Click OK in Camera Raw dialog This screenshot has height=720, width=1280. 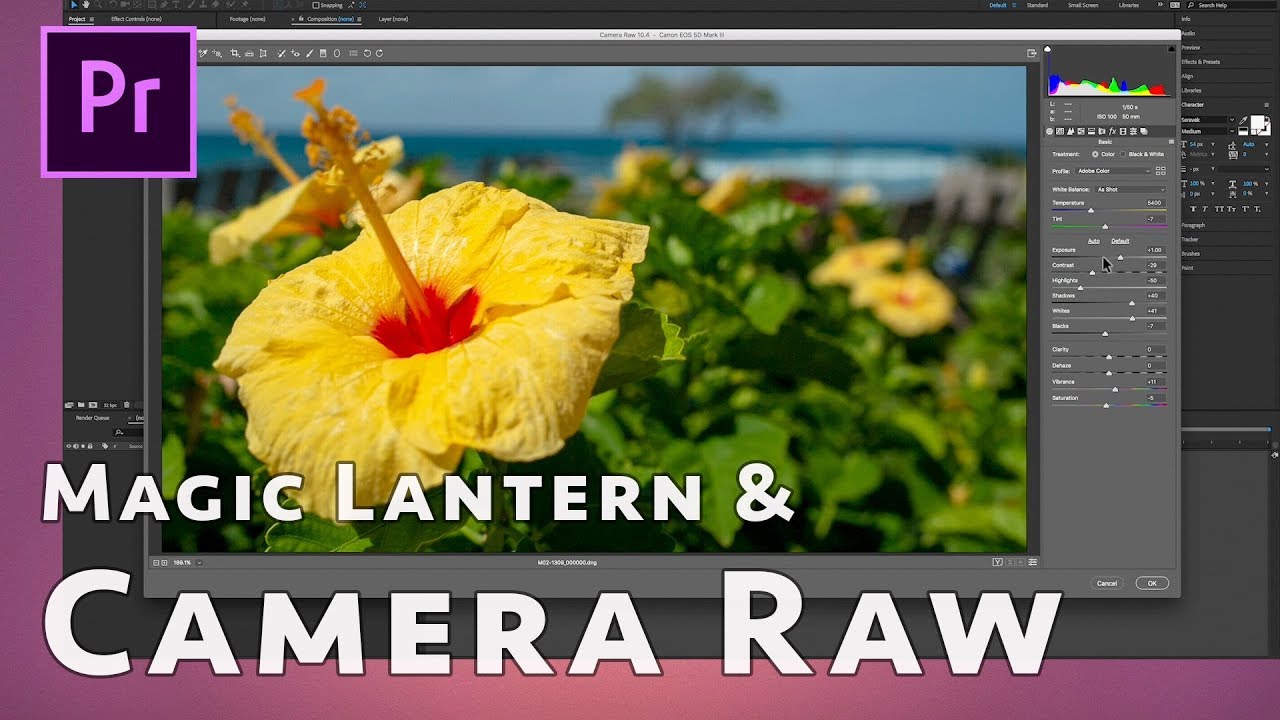tap(1152, 583)
